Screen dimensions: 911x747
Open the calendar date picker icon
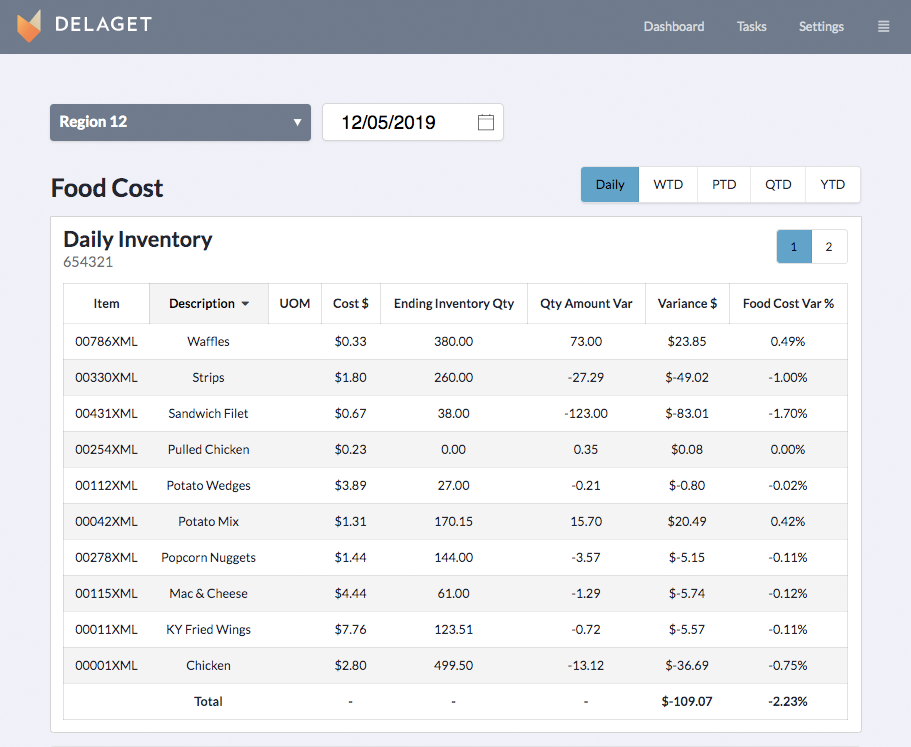click(x=486, y=122)
